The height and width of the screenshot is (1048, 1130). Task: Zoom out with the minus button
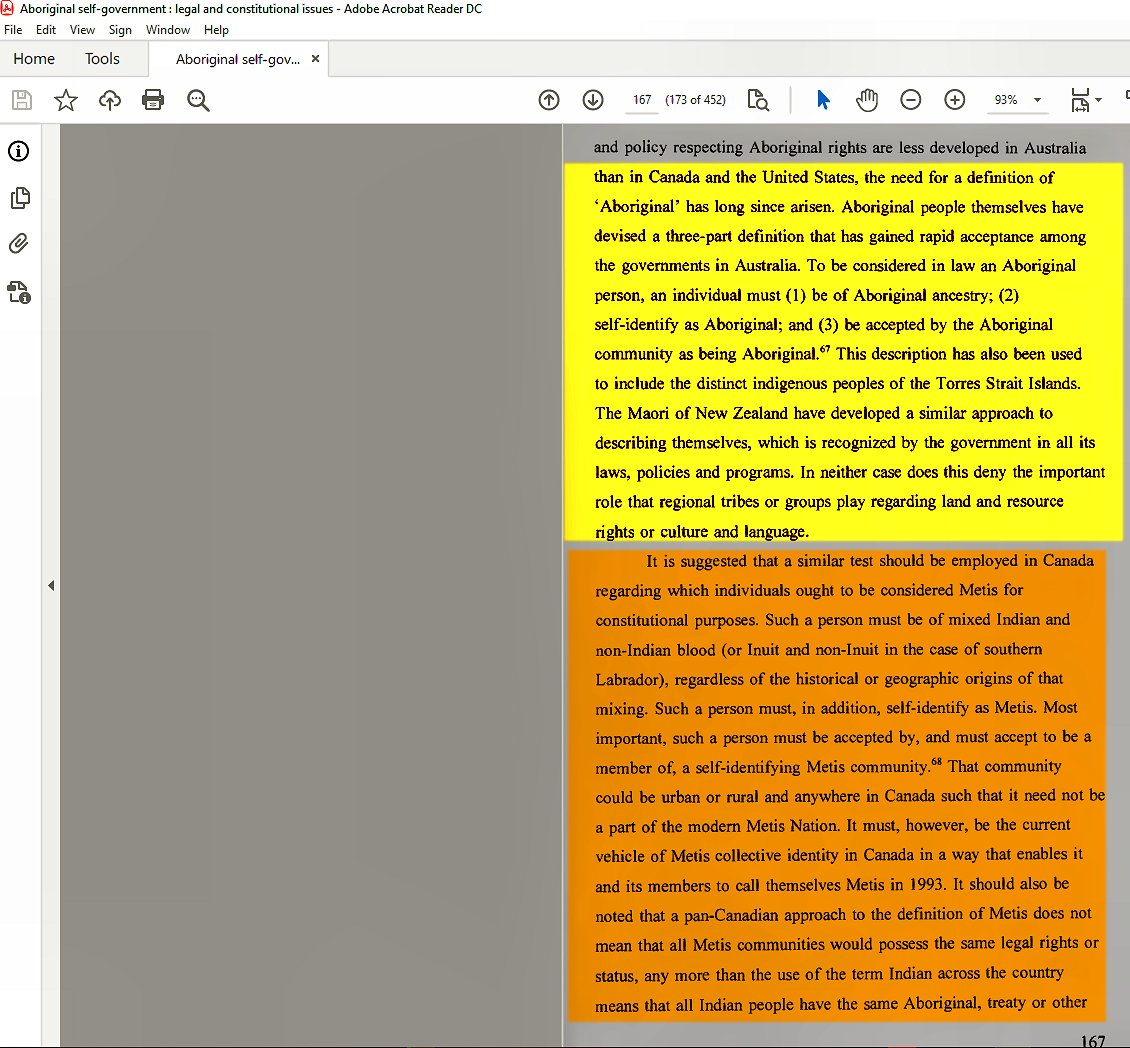click(x=911, y=99)
